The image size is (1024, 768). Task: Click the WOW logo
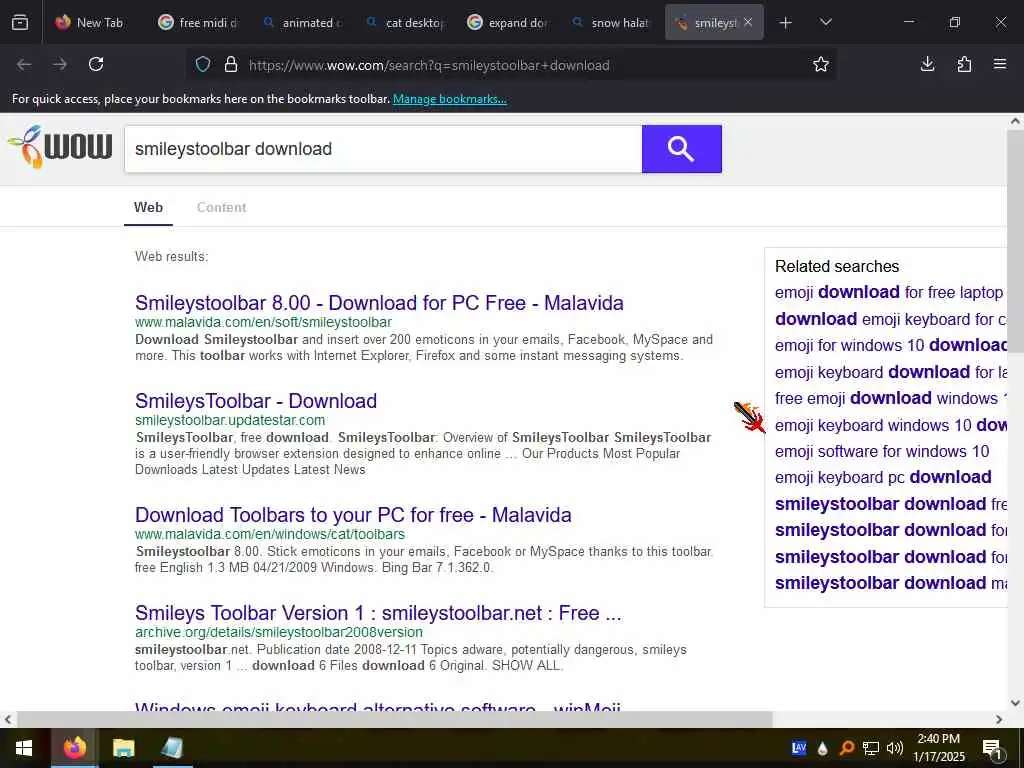(x=60, y=146)
